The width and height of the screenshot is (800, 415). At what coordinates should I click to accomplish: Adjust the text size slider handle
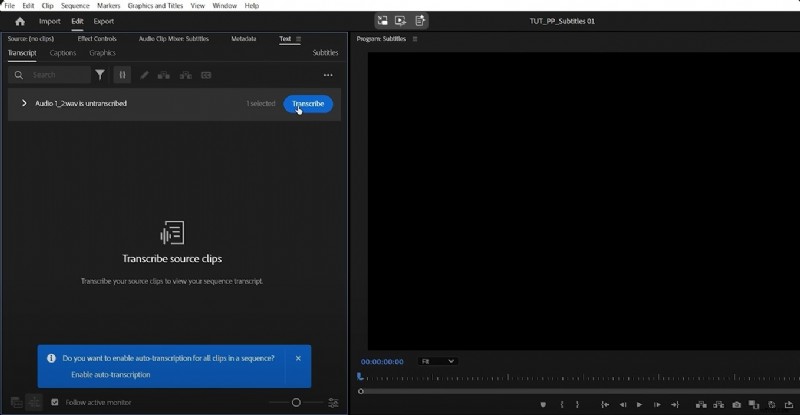(x=296, y=403)
